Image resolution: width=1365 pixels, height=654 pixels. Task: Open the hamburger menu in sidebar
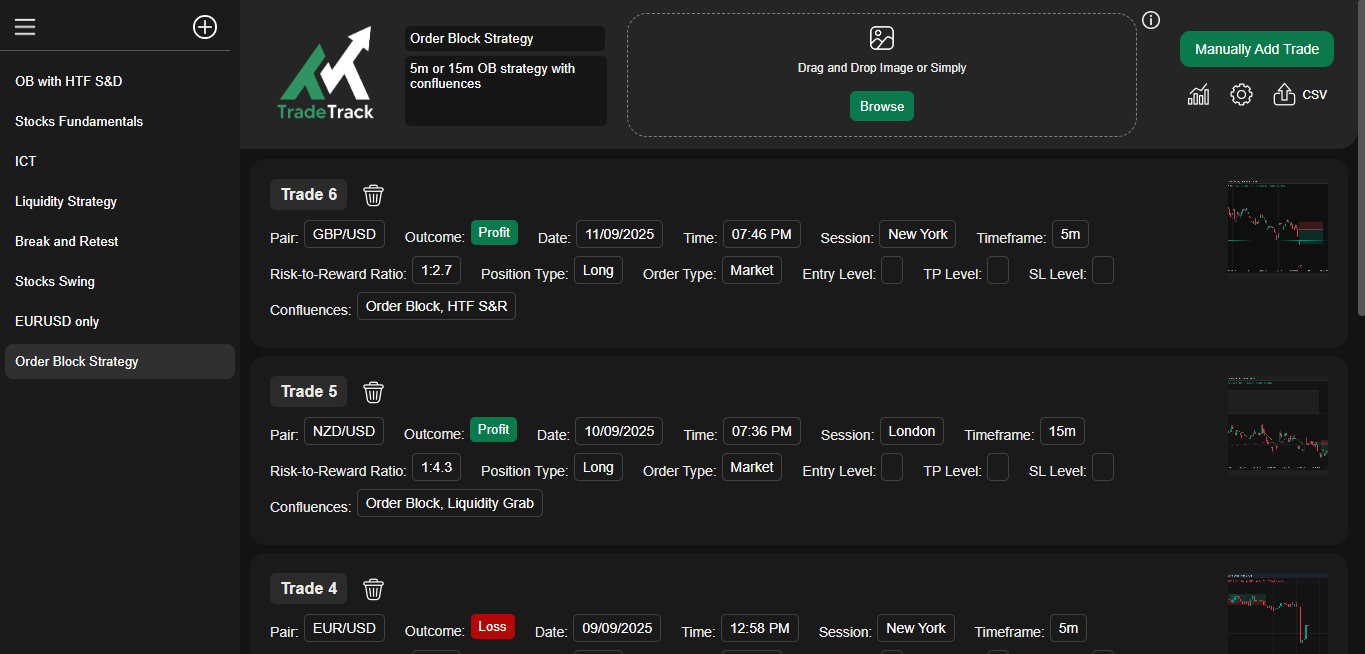click(25, 27)
